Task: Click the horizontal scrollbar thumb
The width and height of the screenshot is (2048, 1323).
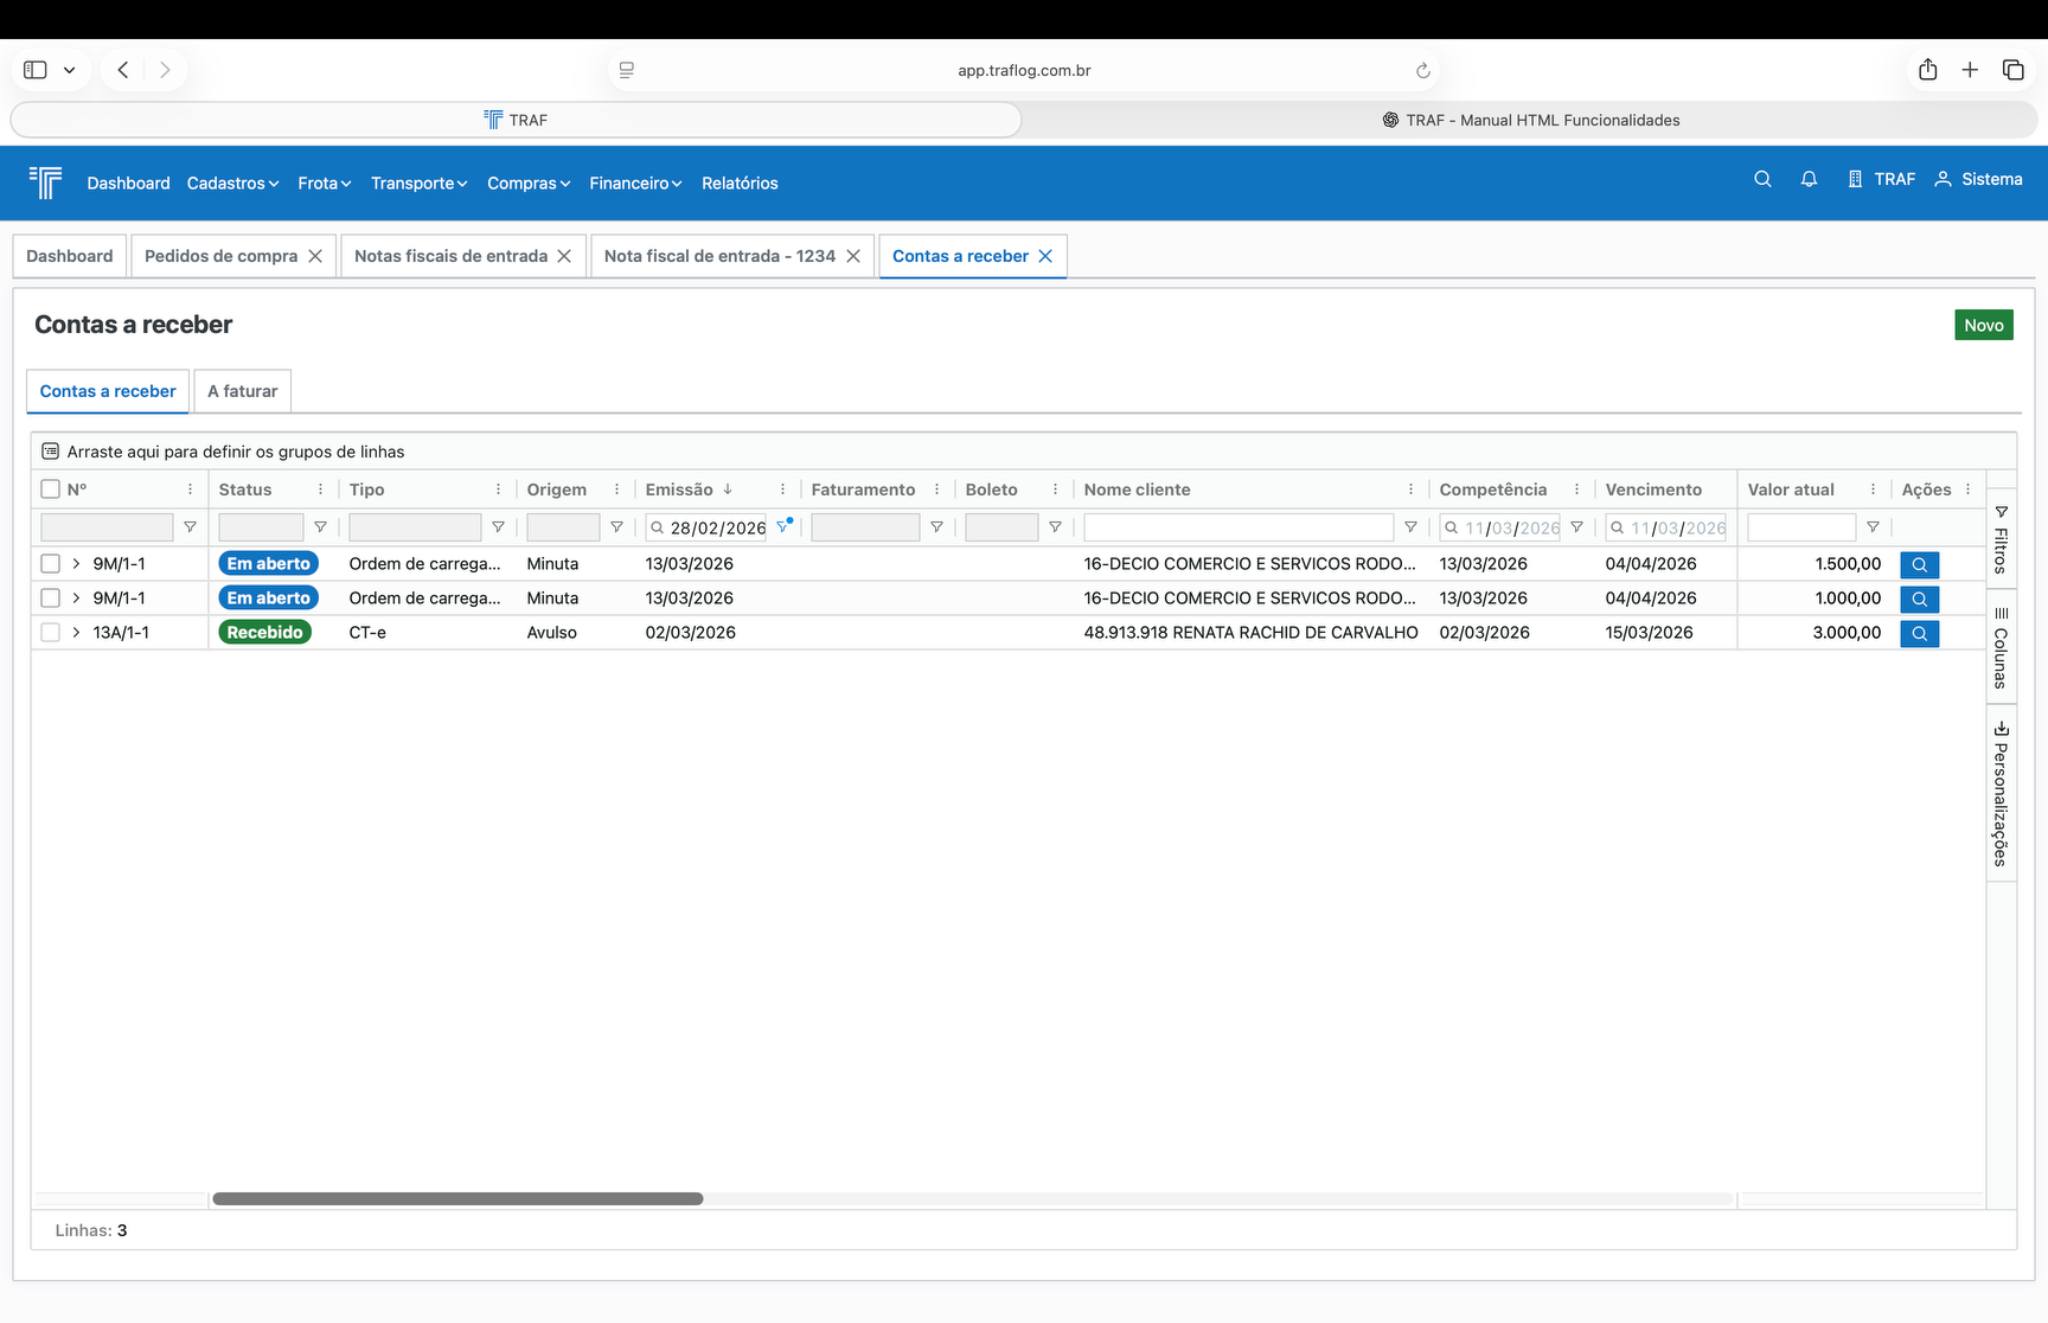Action: point(457,1198)
